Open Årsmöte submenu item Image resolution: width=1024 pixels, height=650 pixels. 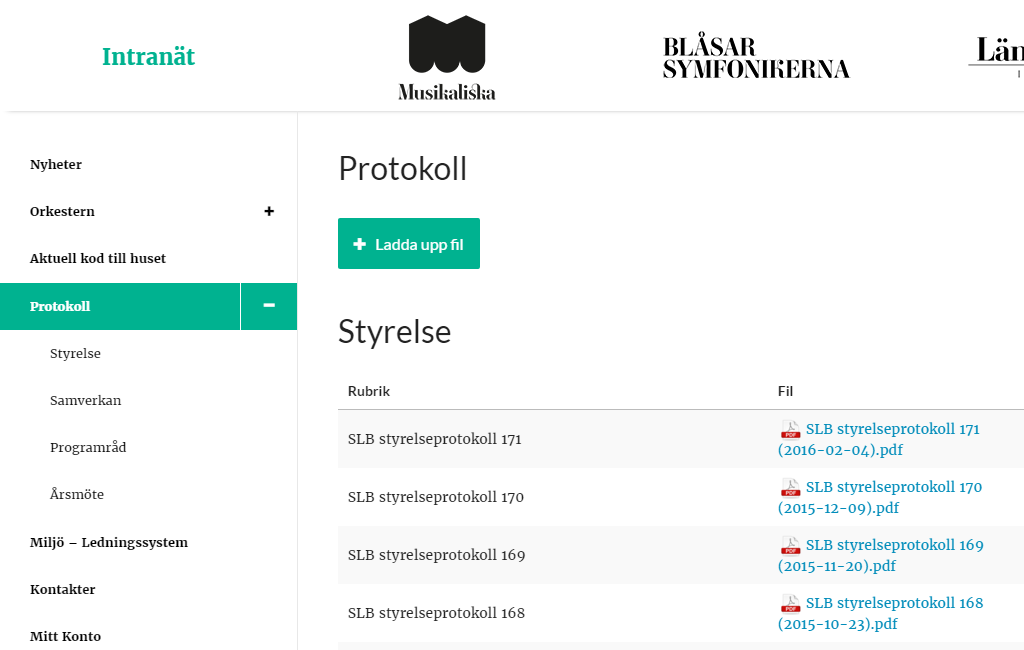(77, 494)
